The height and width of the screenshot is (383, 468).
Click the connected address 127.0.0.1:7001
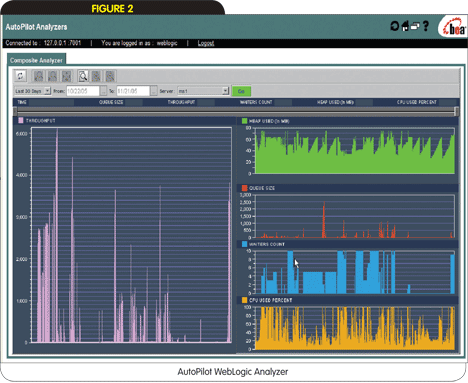(x=62, y=43)
